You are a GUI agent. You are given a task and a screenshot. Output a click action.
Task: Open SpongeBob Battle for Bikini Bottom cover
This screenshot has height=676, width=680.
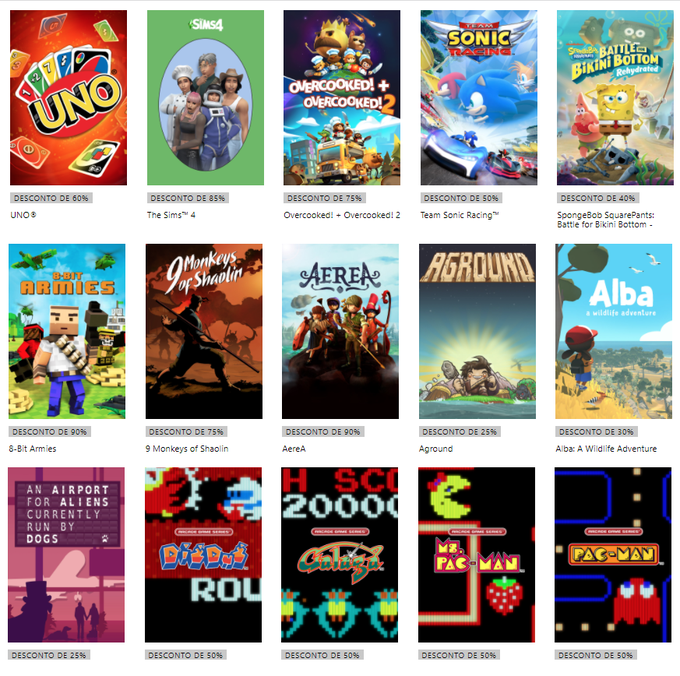click(x=615, y=98)
